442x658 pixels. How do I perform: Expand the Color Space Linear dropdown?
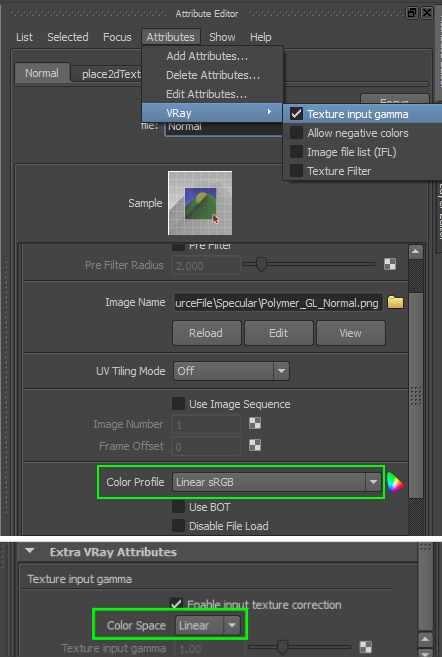tap(208, 625)
